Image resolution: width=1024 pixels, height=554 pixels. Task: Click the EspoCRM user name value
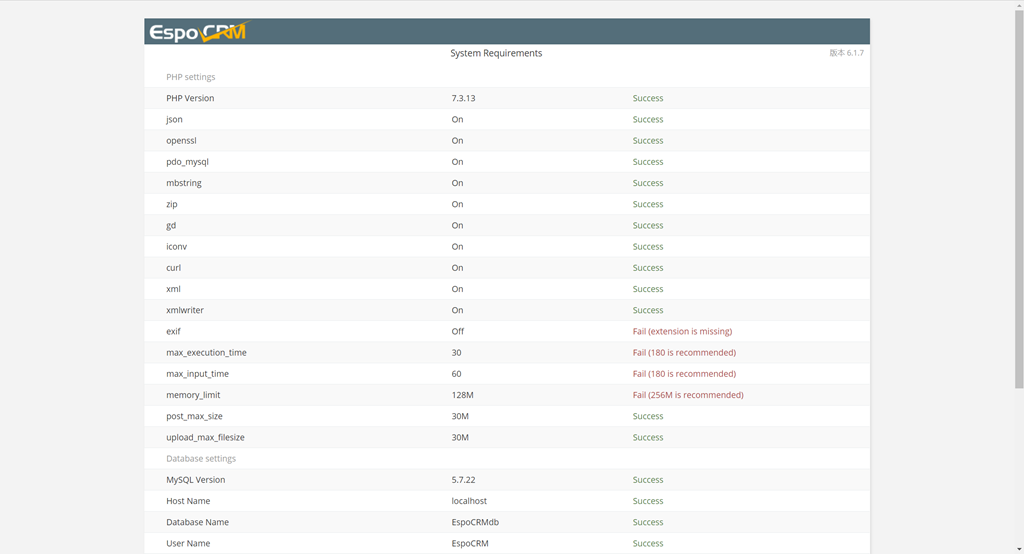coord(470,544)
